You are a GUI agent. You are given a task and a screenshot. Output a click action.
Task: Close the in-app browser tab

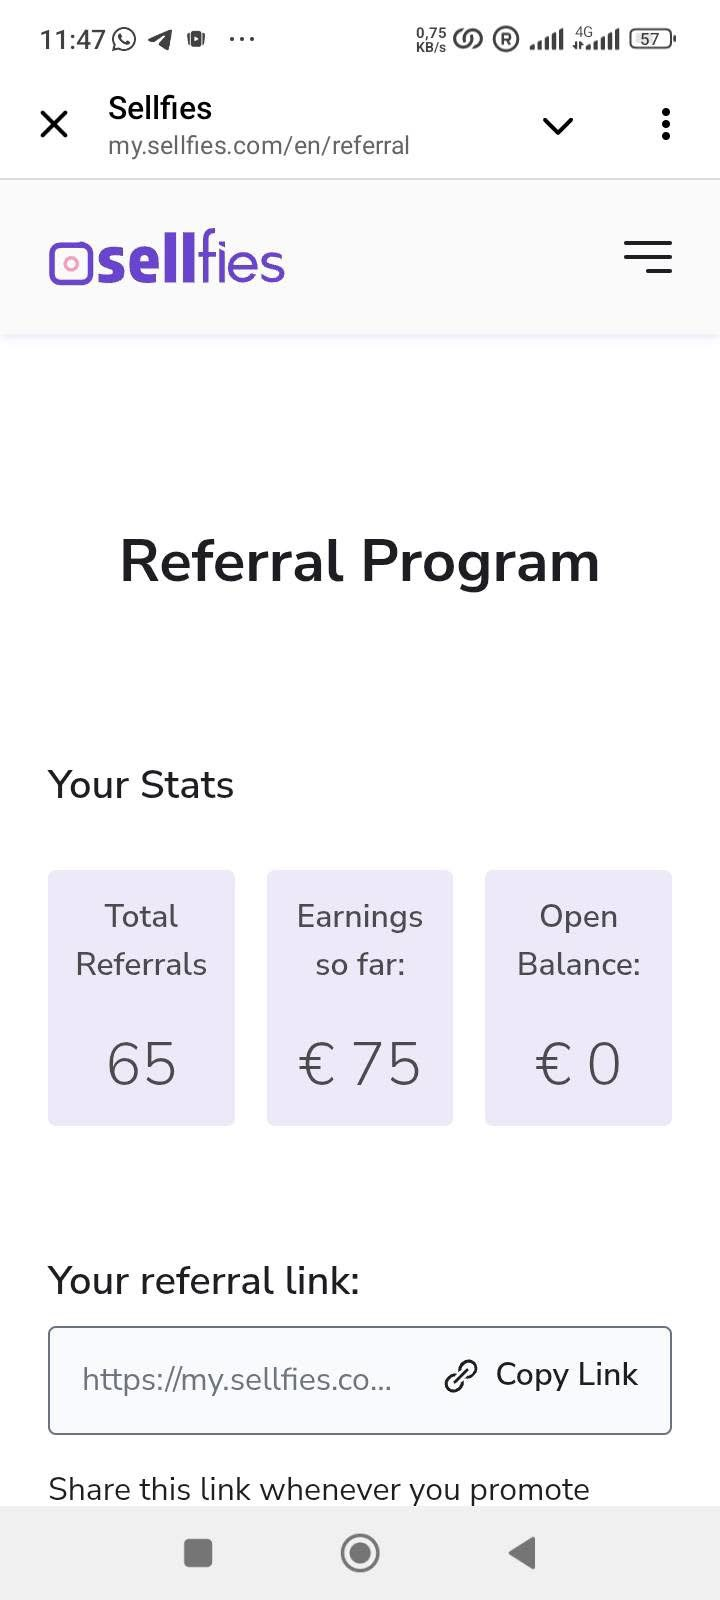pos(54,125)
